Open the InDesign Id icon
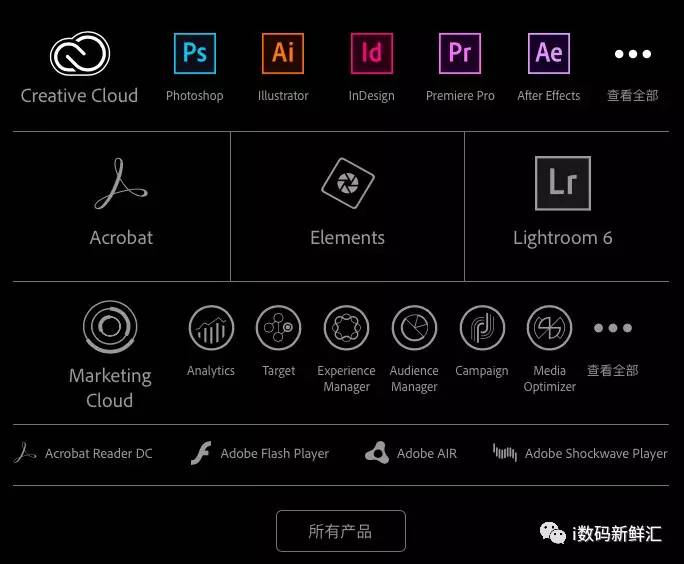Viewport: 684px width, 564px height. coord(372,53)
